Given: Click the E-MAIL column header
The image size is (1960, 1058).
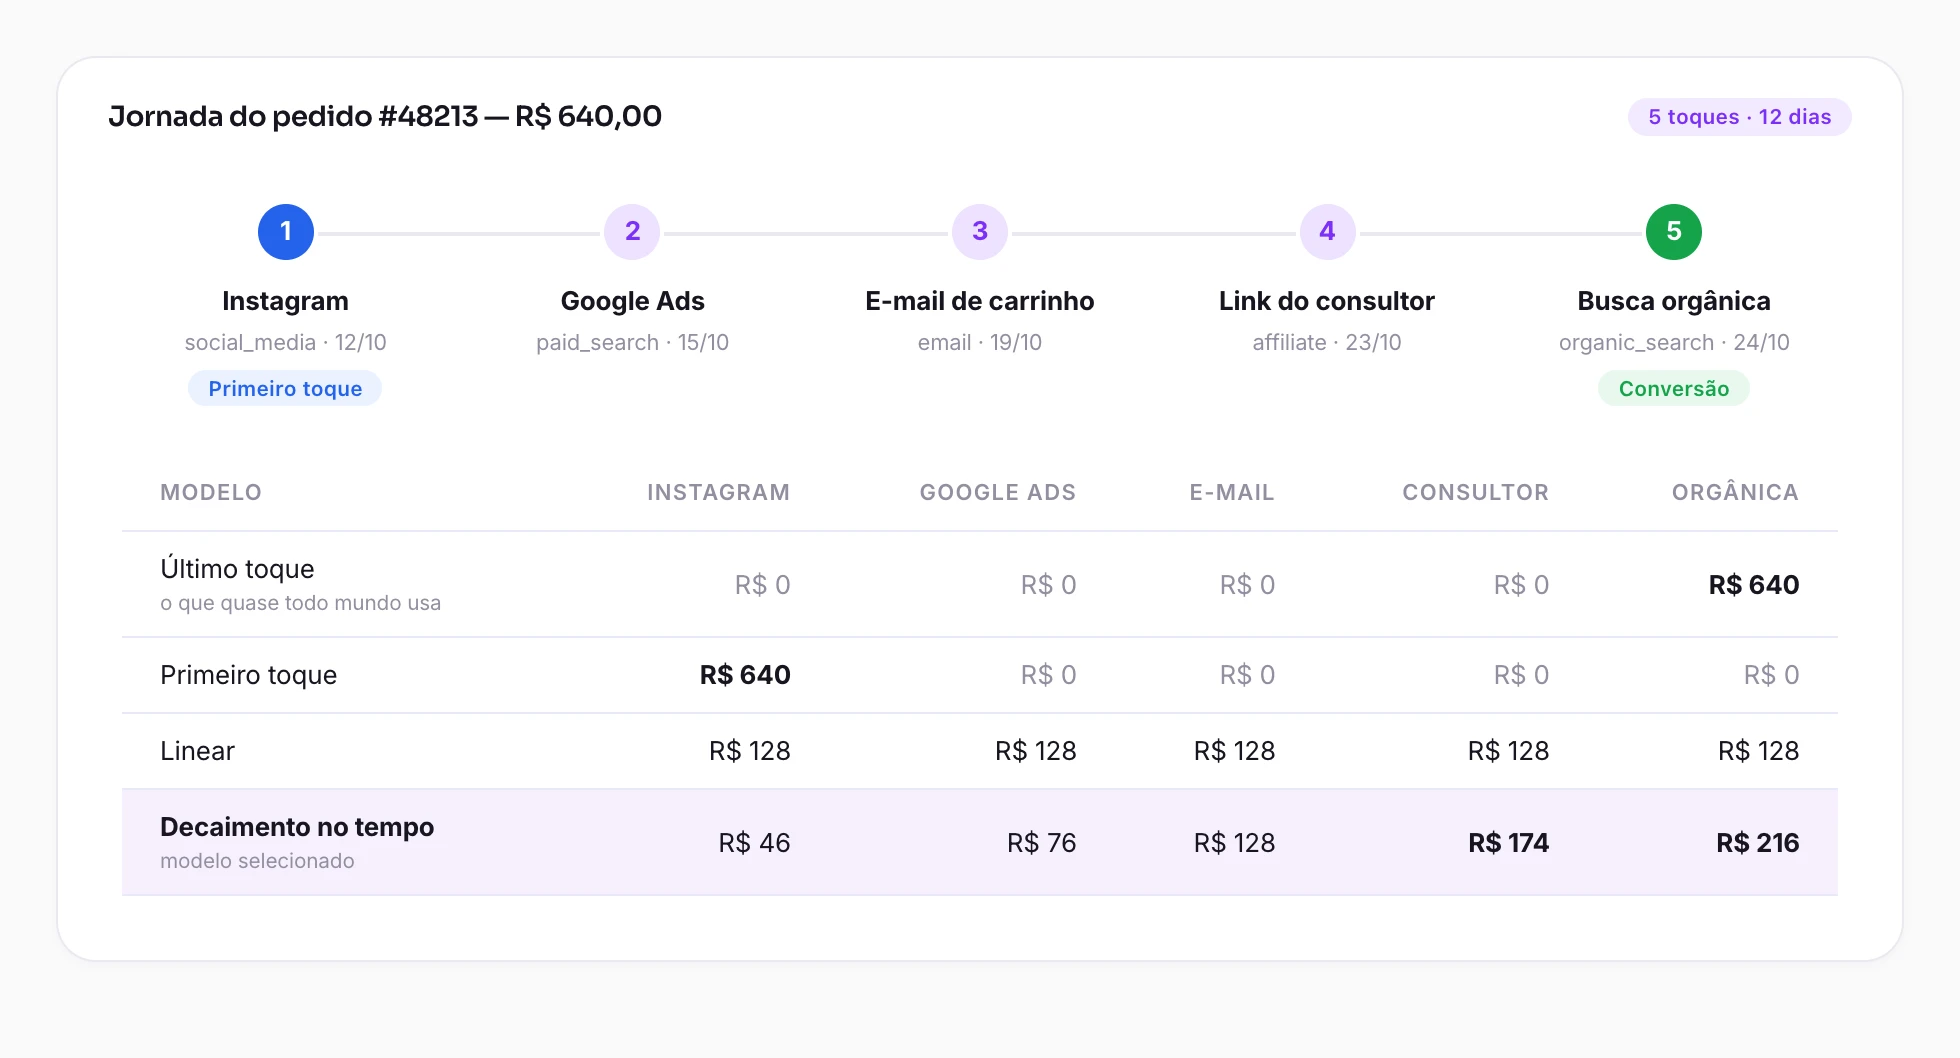Looking at the screenshot, I should tap(1232, 492).
